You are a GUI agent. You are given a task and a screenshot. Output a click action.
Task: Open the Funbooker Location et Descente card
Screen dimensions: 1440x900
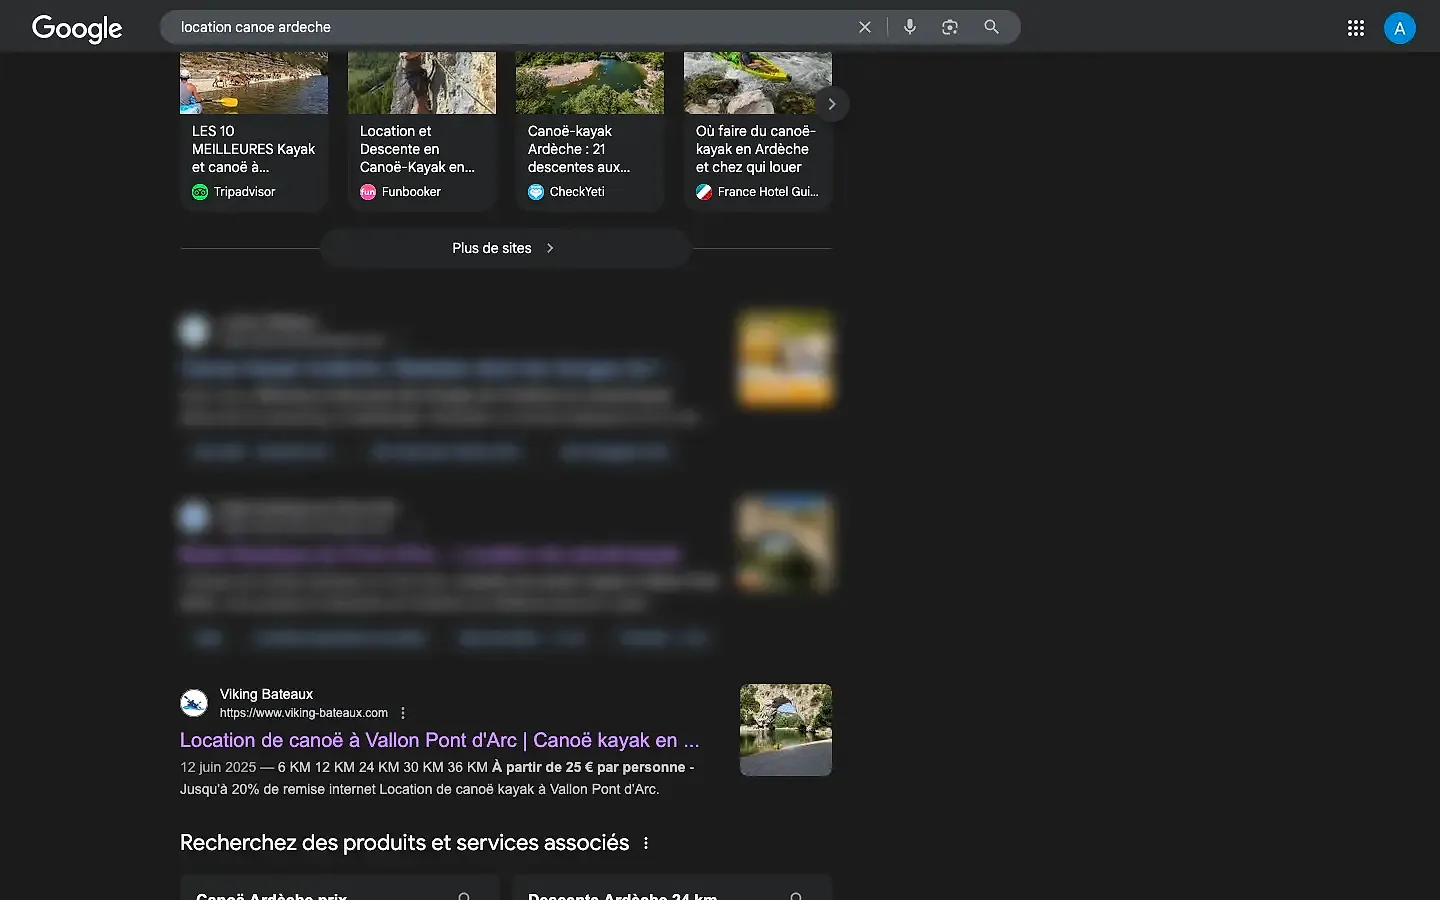point(422,131)
